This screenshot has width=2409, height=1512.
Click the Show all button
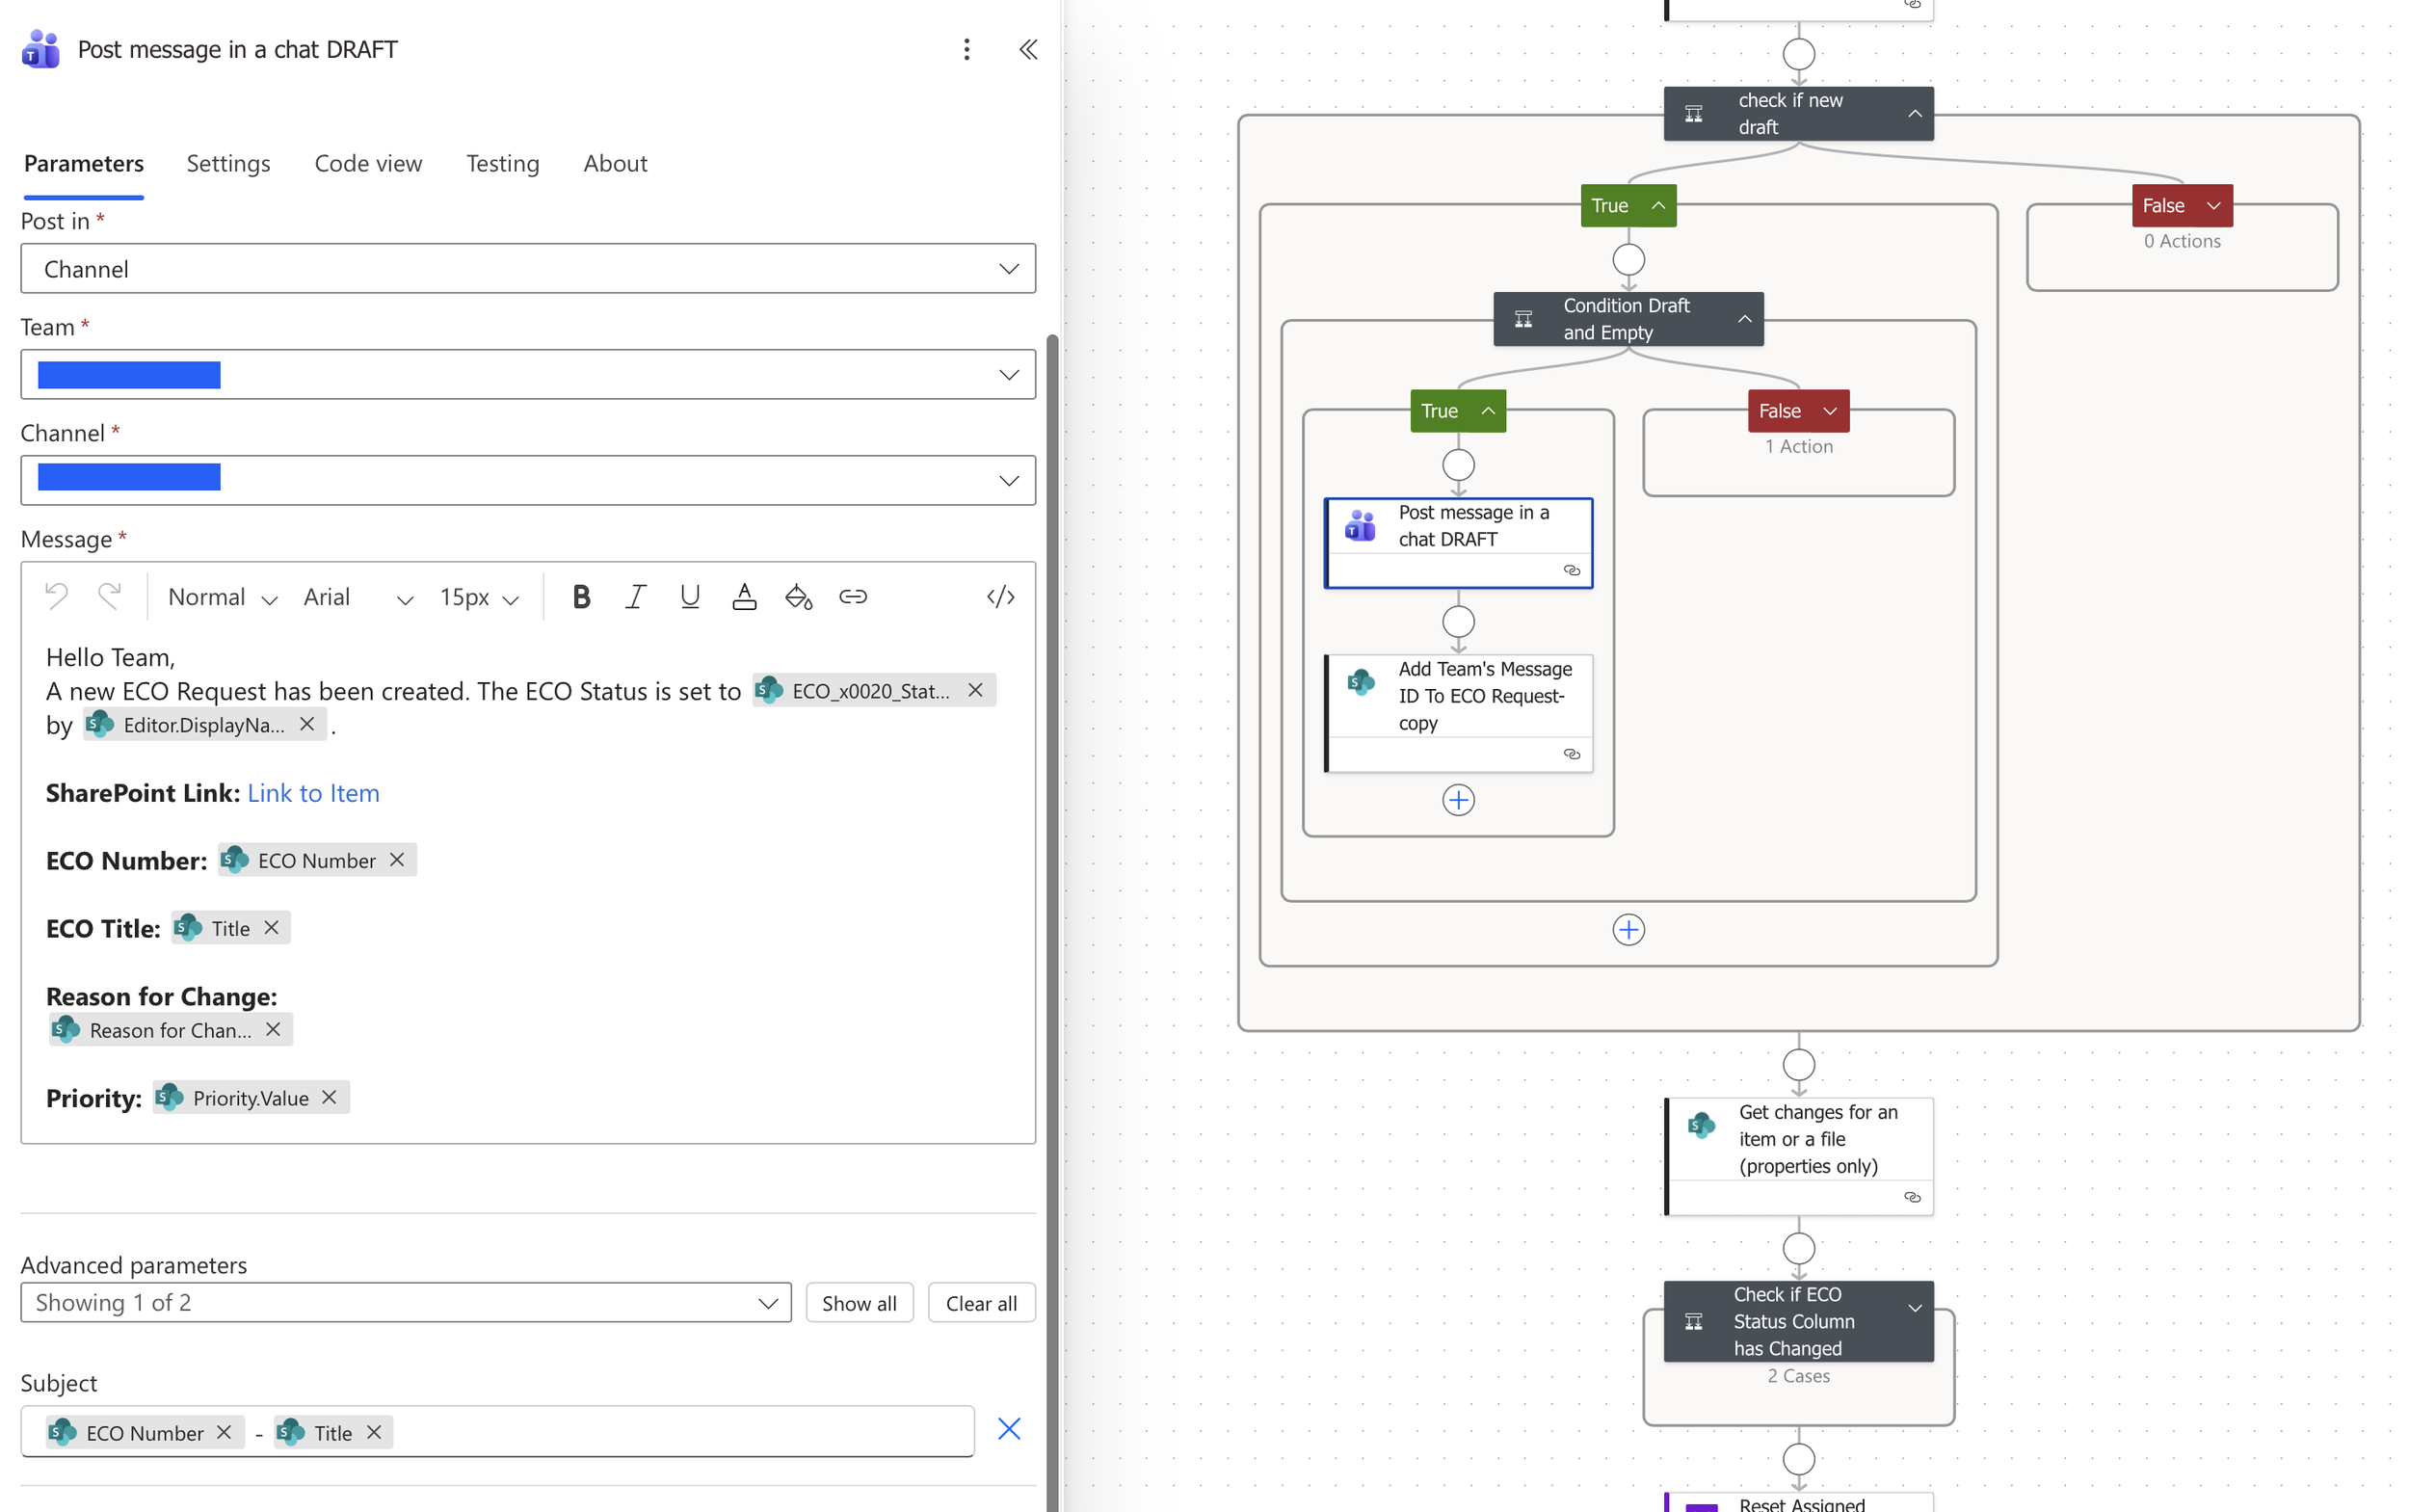point(858,1303)
